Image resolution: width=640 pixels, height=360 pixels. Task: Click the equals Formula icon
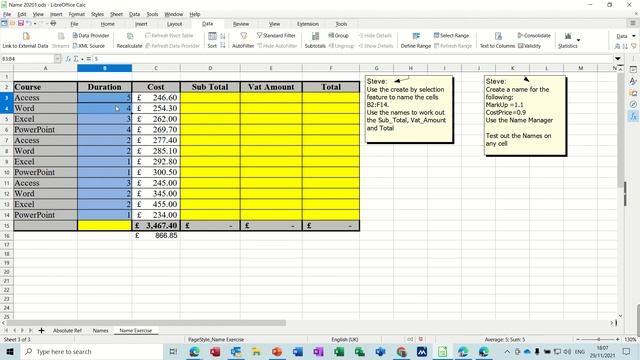(88, 59)
